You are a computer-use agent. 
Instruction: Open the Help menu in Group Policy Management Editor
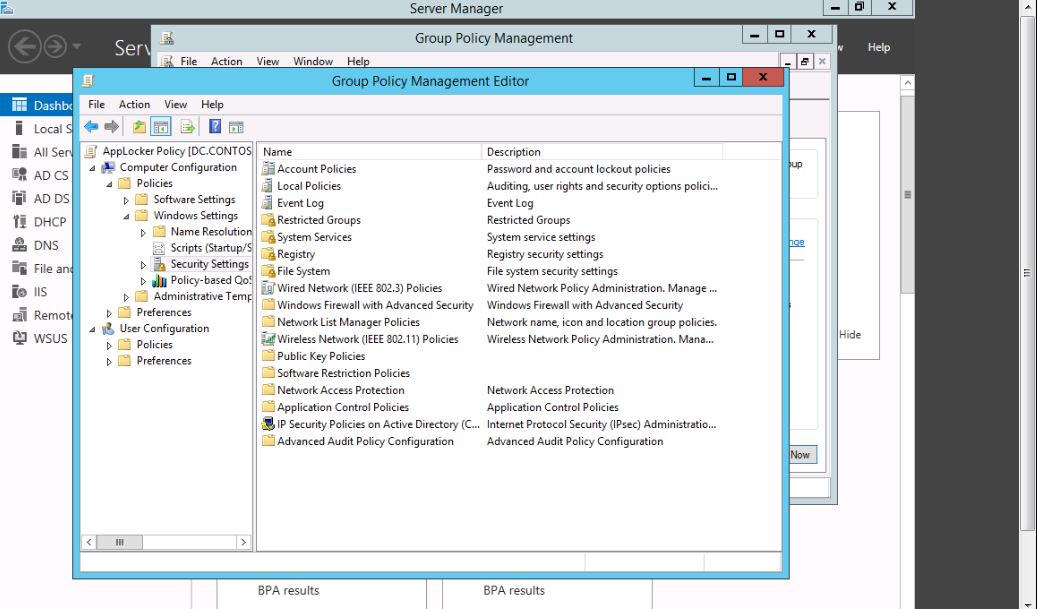click(x=212, y=104)
